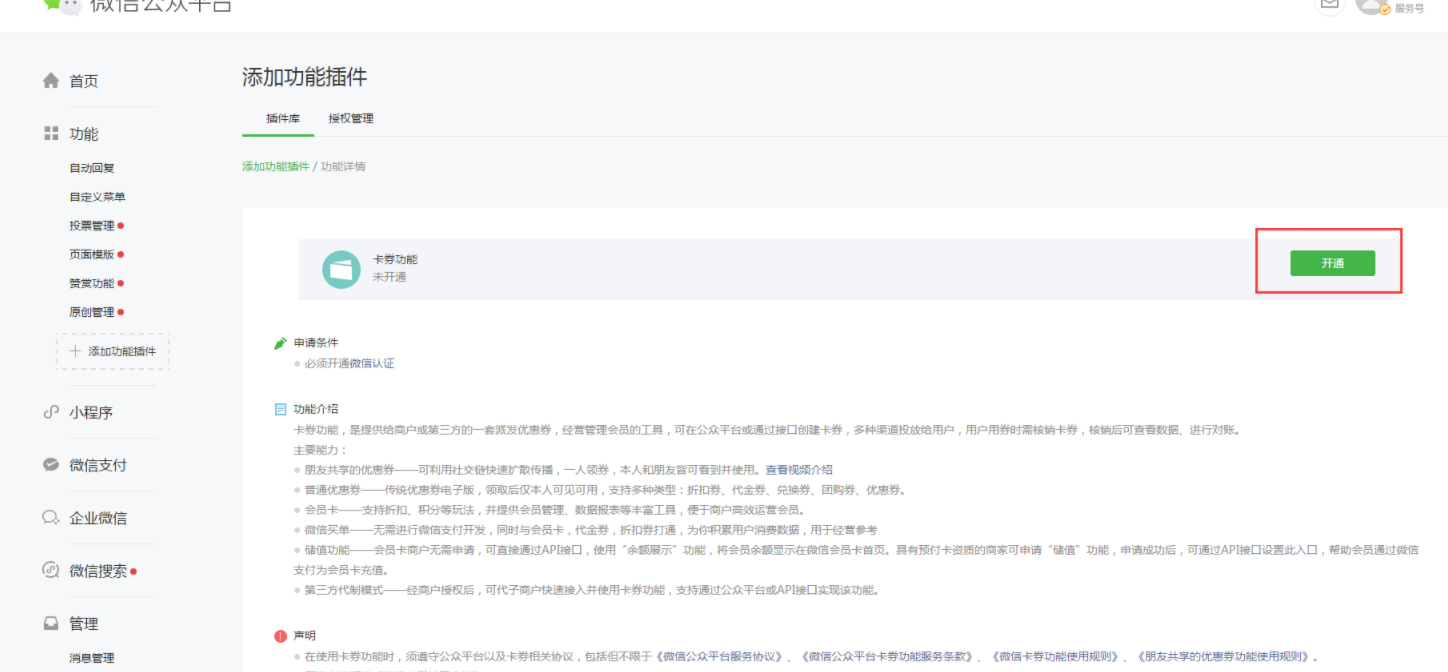Open 投票管理 in the sidebar
This screenshot has width=1448, height=672.
click(x=92, y=226)
